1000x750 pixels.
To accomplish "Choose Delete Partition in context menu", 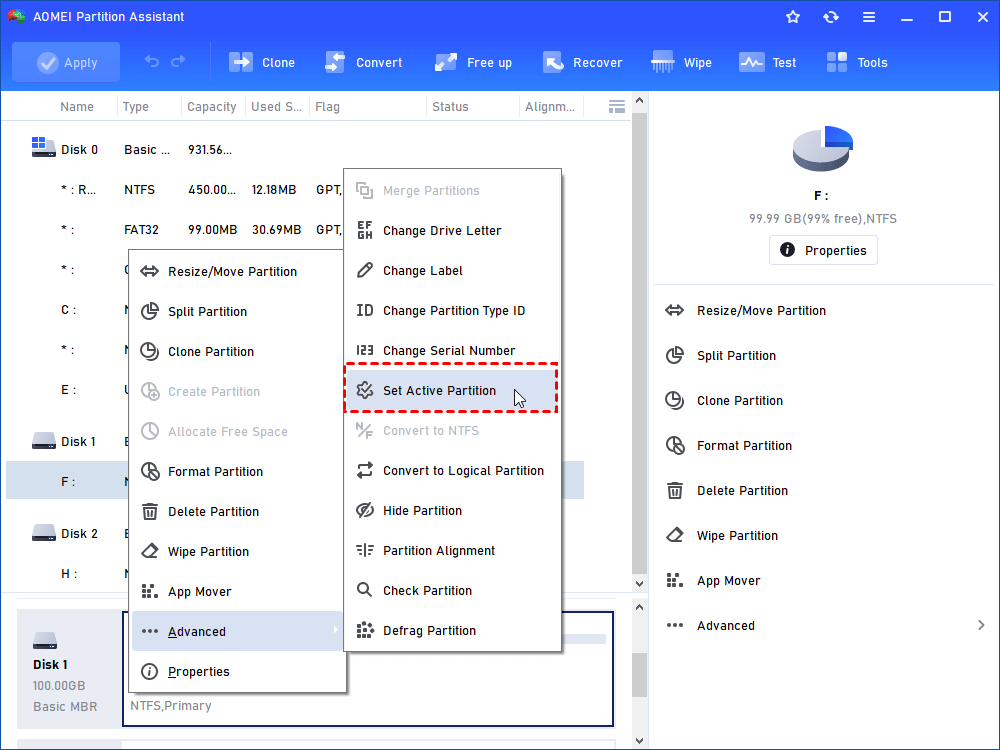I will [x=237, y=511].
